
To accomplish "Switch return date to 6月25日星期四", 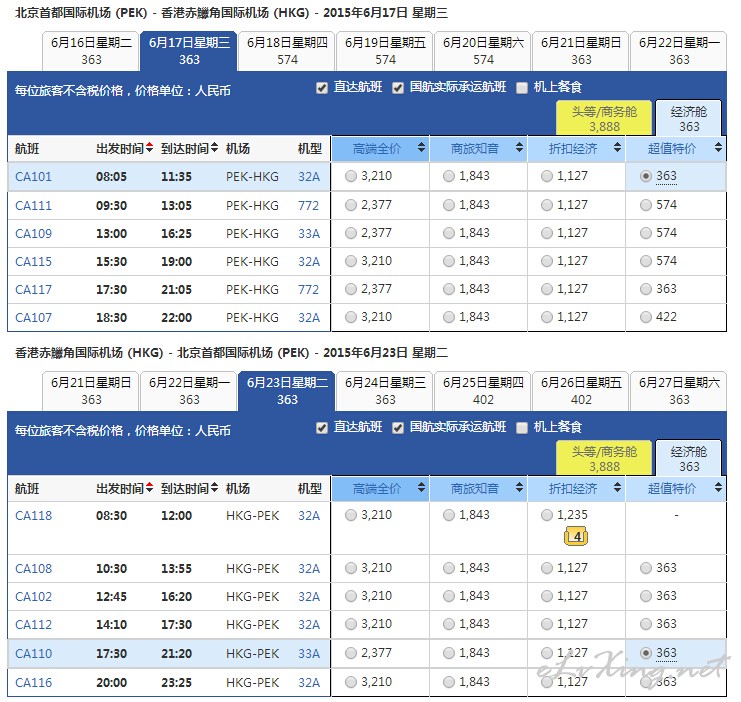I will [483, 391].
